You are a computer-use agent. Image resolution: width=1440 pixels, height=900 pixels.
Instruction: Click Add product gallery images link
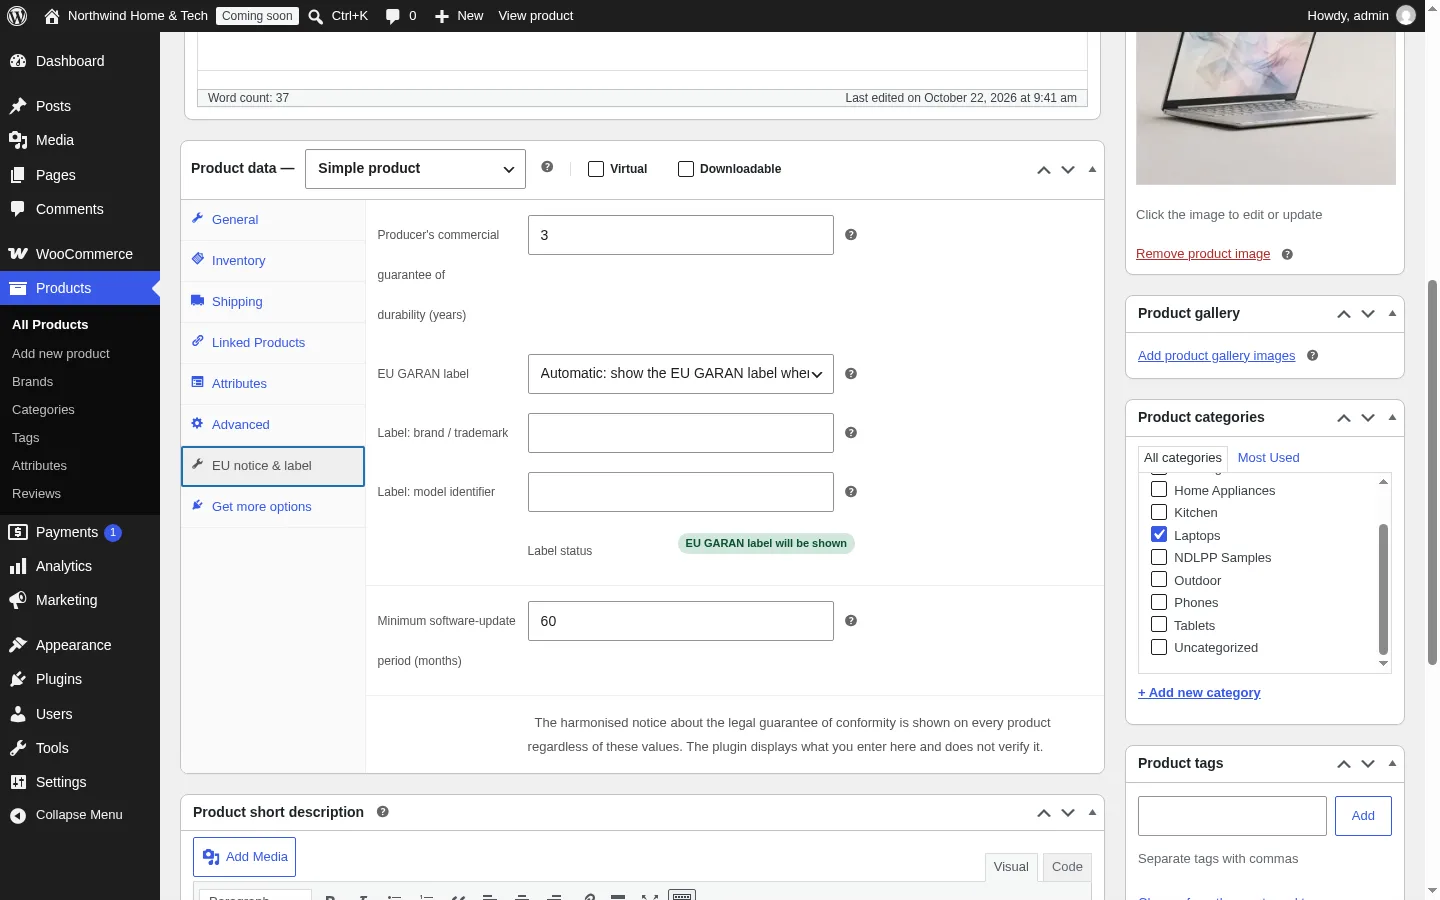(x=1216, y=355)
